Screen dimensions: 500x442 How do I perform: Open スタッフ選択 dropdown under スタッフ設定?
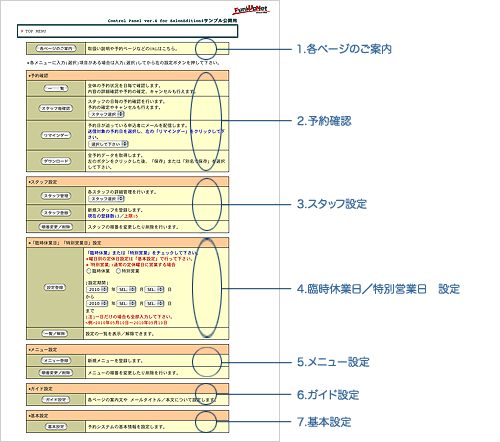click(106, 199)
